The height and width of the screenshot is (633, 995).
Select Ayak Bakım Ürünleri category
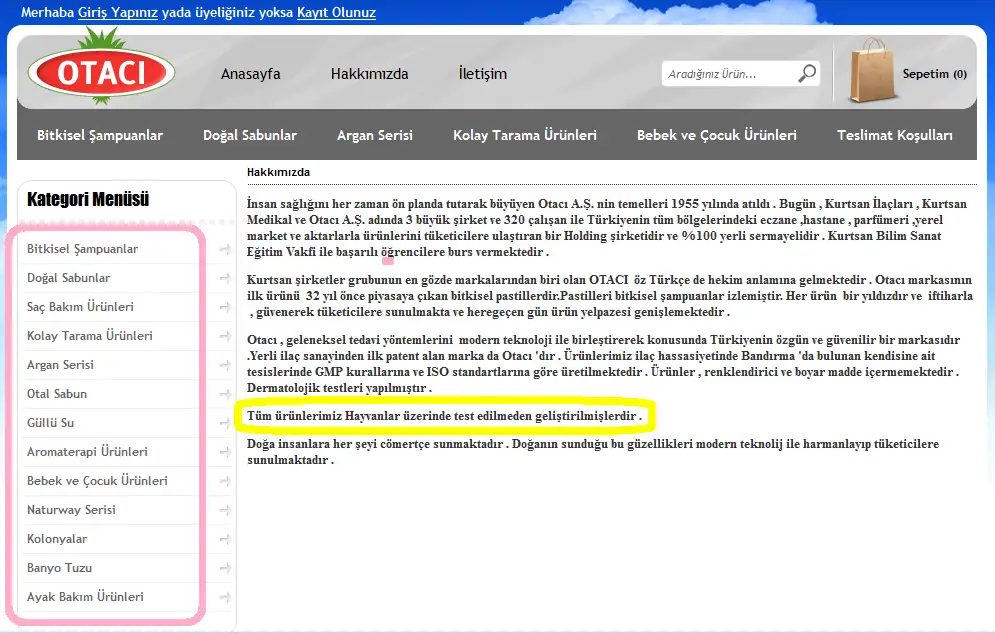86,597
